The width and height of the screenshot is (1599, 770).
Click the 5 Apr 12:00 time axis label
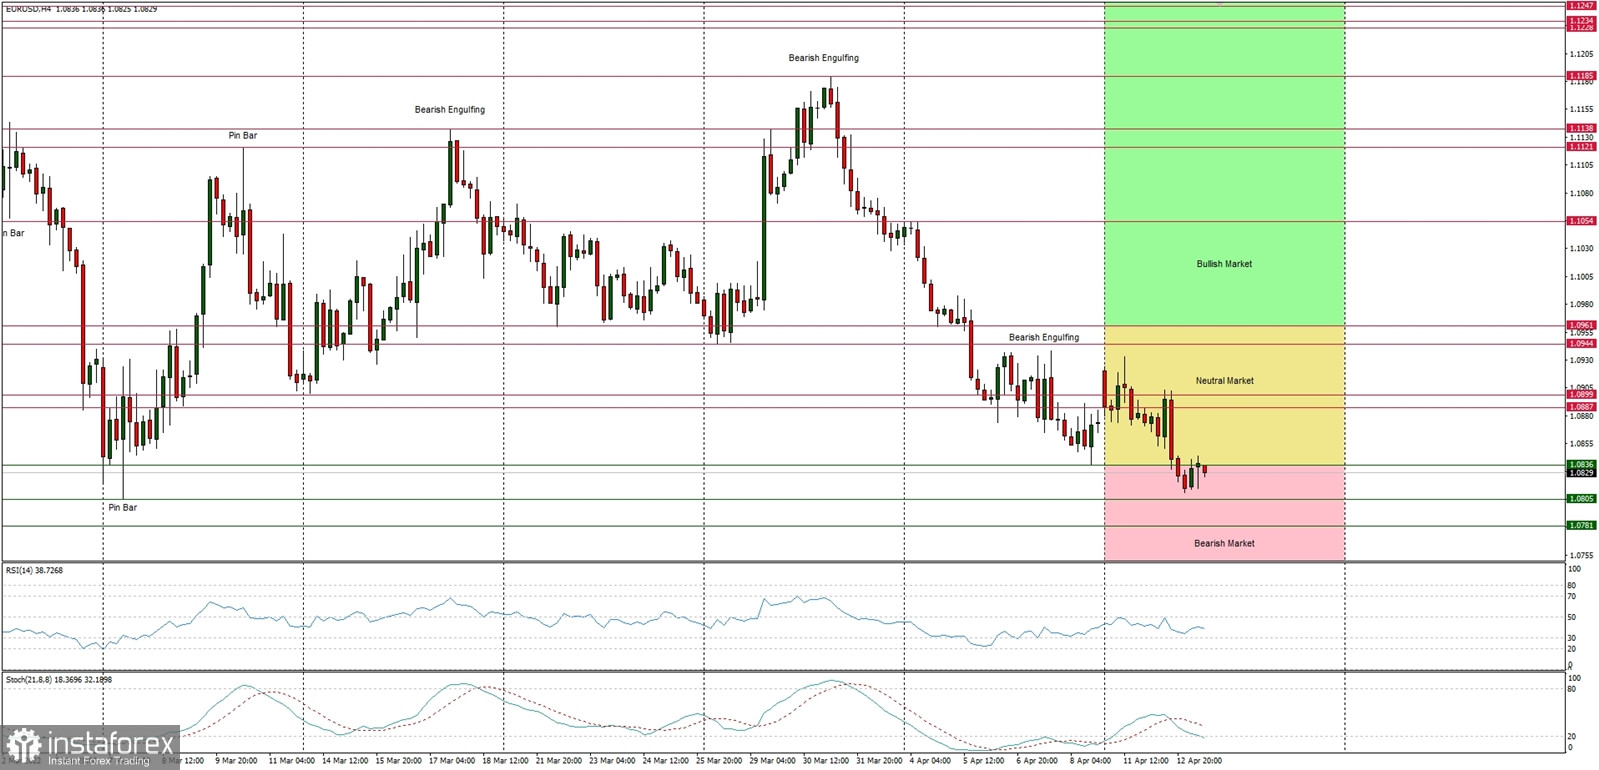[984, 761]
